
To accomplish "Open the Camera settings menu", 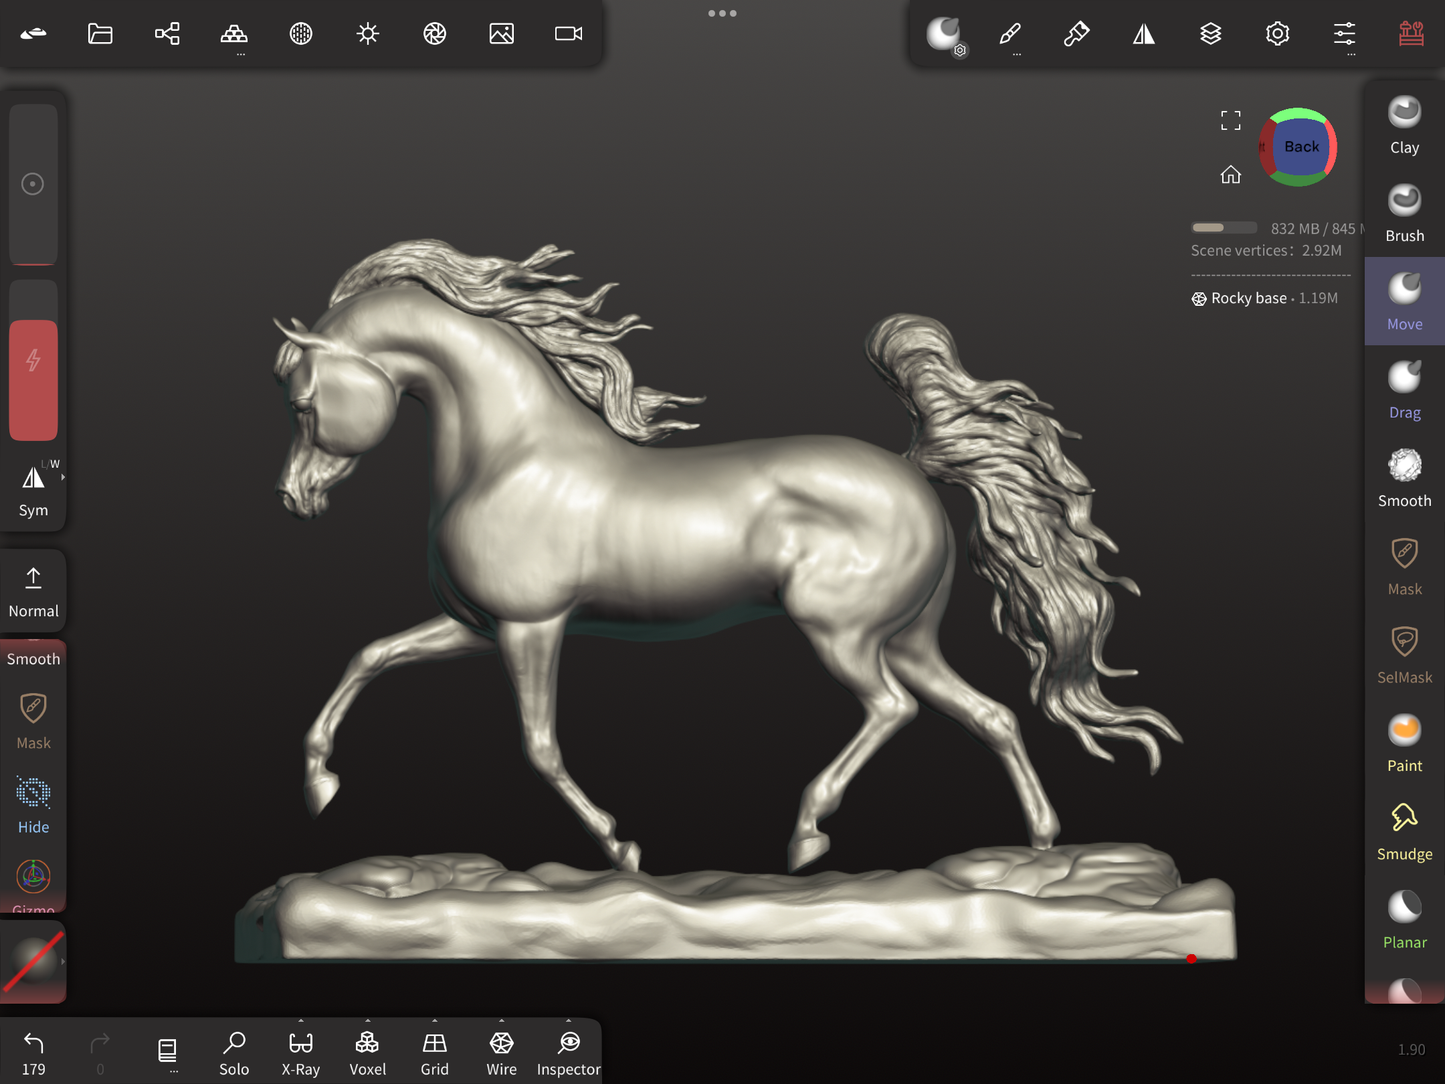I will pyautogui.click(x=568, y=34).
